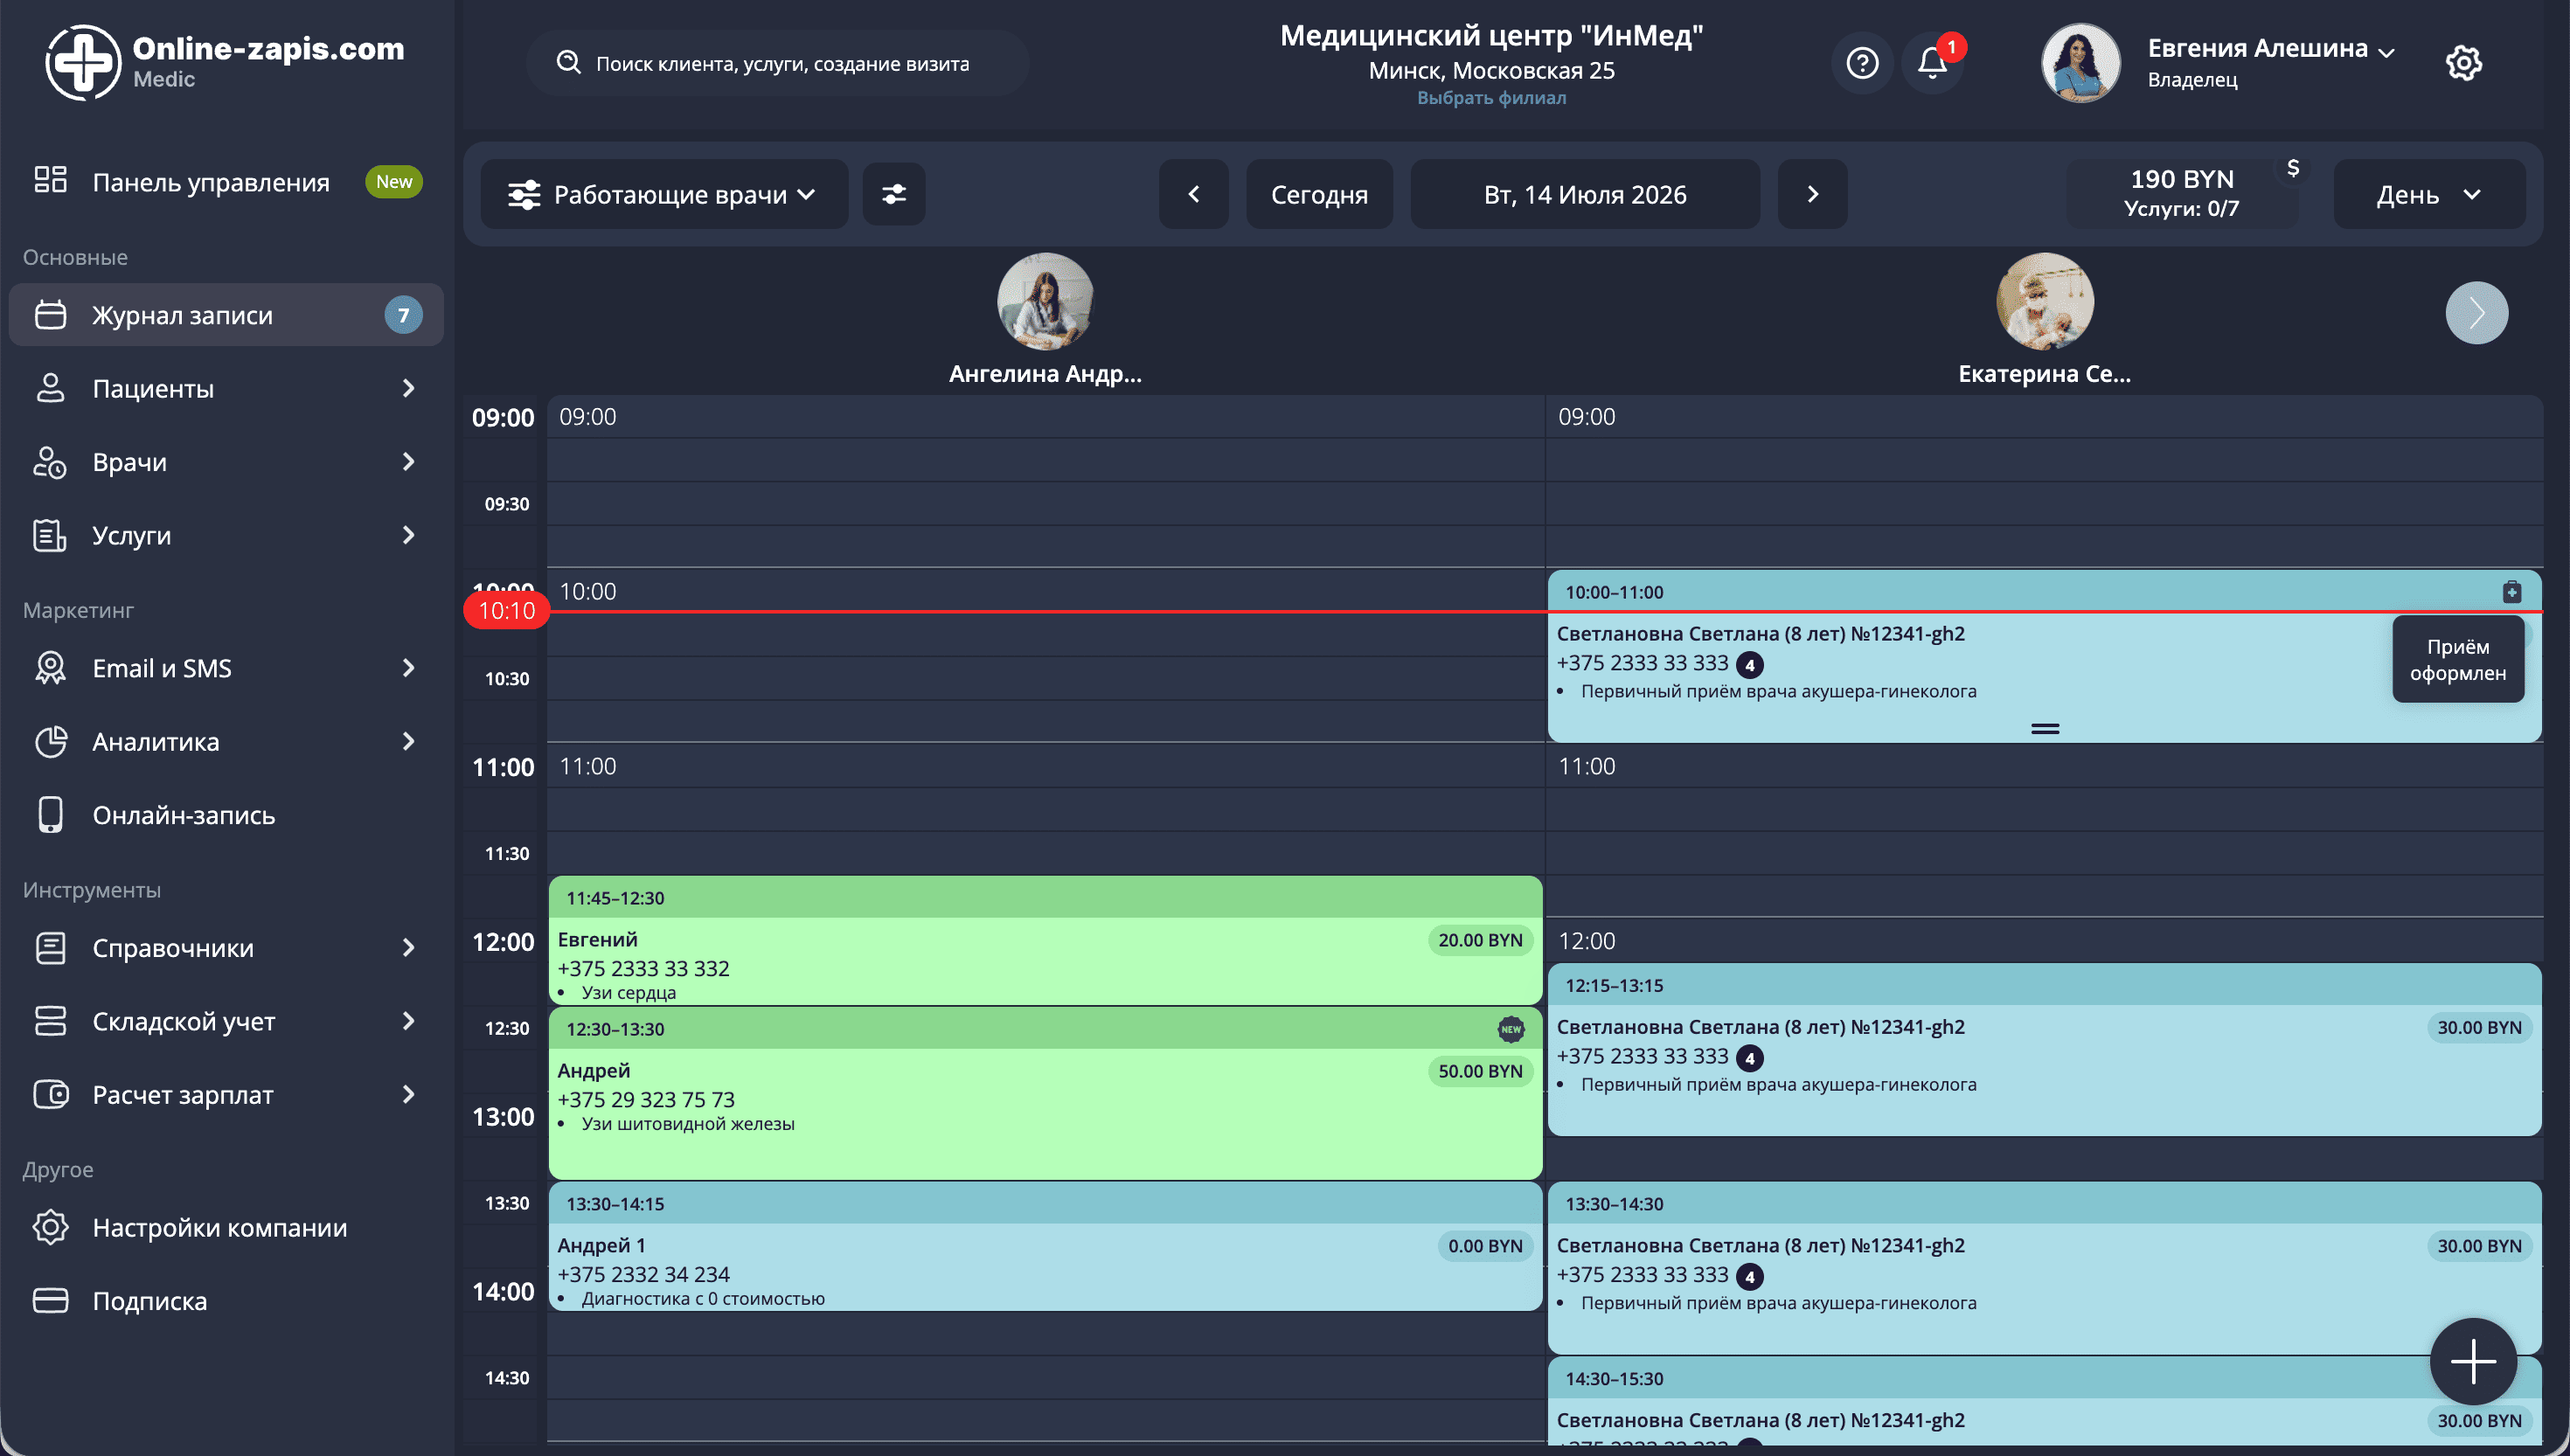The width and height of the screenshot is (2570, 1456).
Task: Open the Евгения Алешина user menu
Action: (x=2270, y=62)
